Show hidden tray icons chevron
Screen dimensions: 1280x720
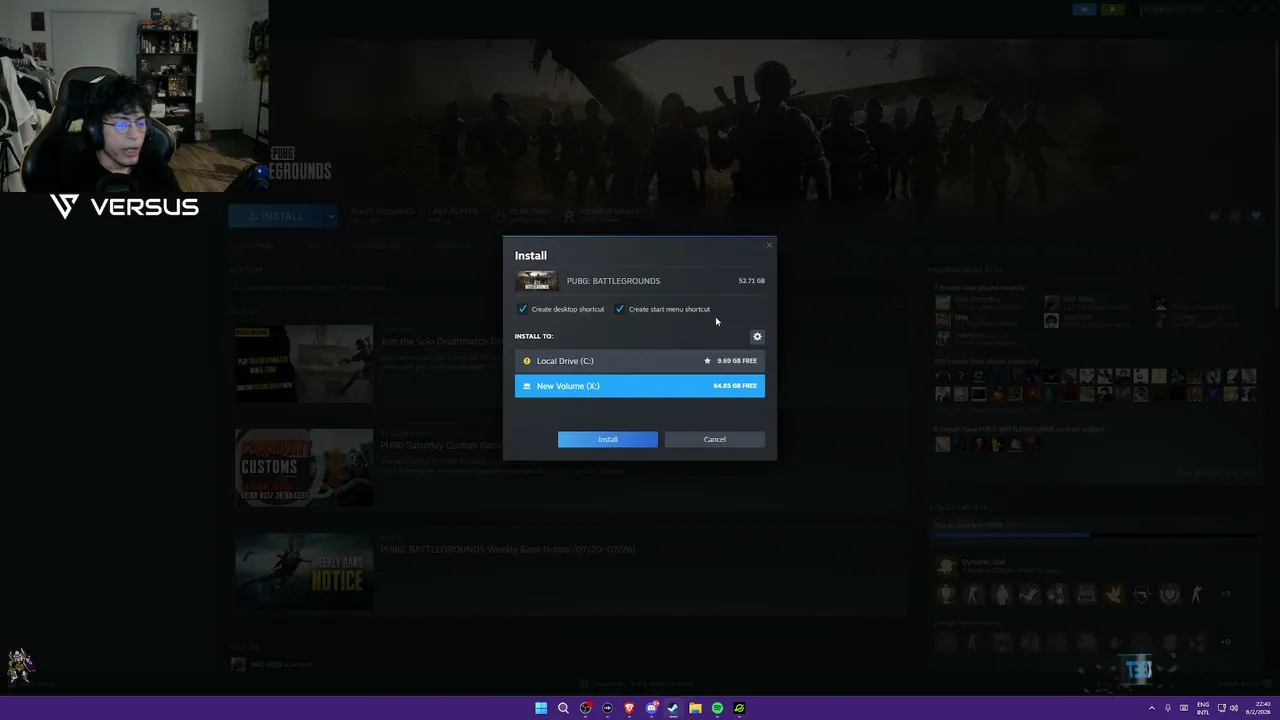(1151, 708)
